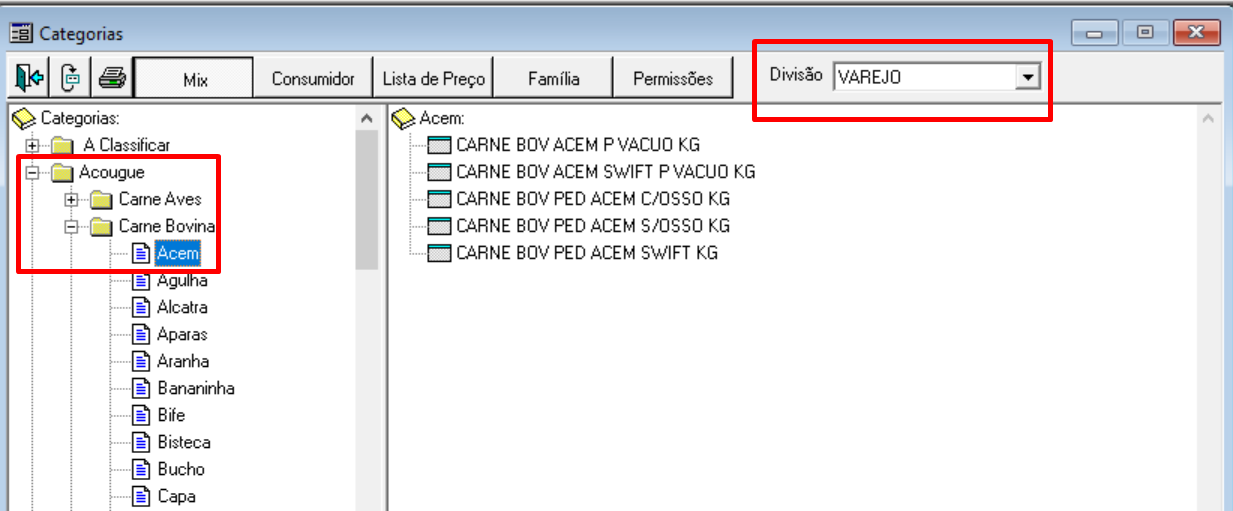This screenshot has width=1233, height=511.
Task: Click the Capa document icon
Action: pos(141,496)
